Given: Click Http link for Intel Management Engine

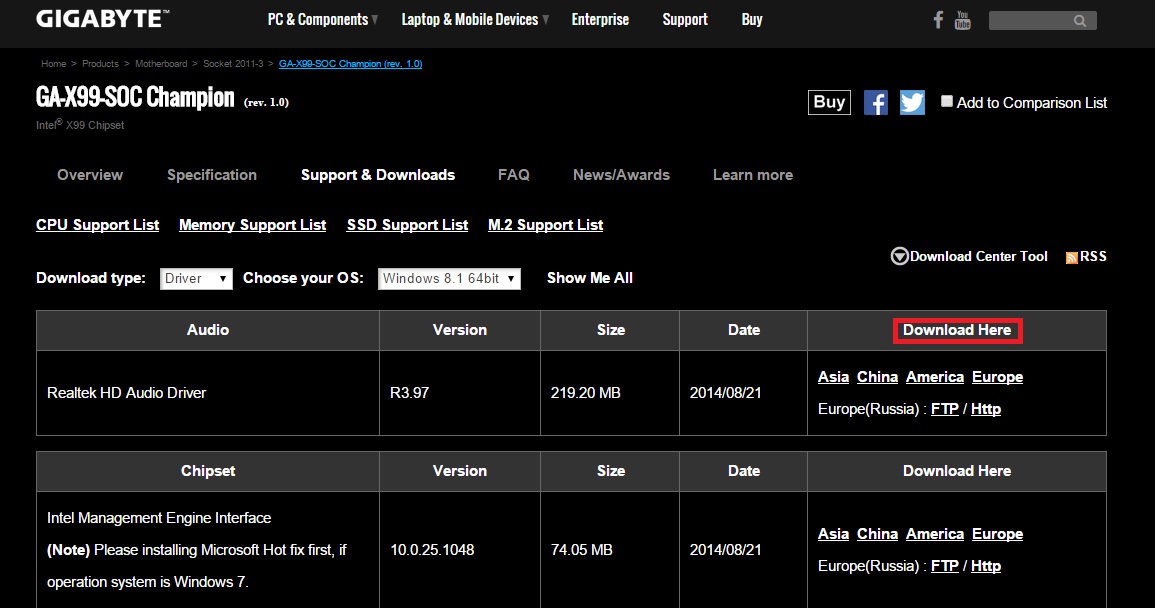Looking at the screenshot, I should [x=986, y=566].
